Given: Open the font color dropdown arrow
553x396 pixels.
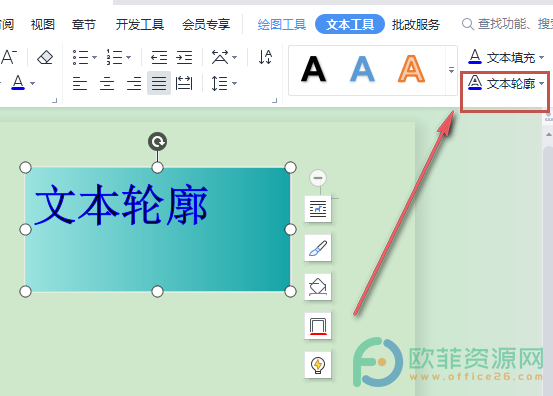Looking at the screenshot, I should pos(32,84).
